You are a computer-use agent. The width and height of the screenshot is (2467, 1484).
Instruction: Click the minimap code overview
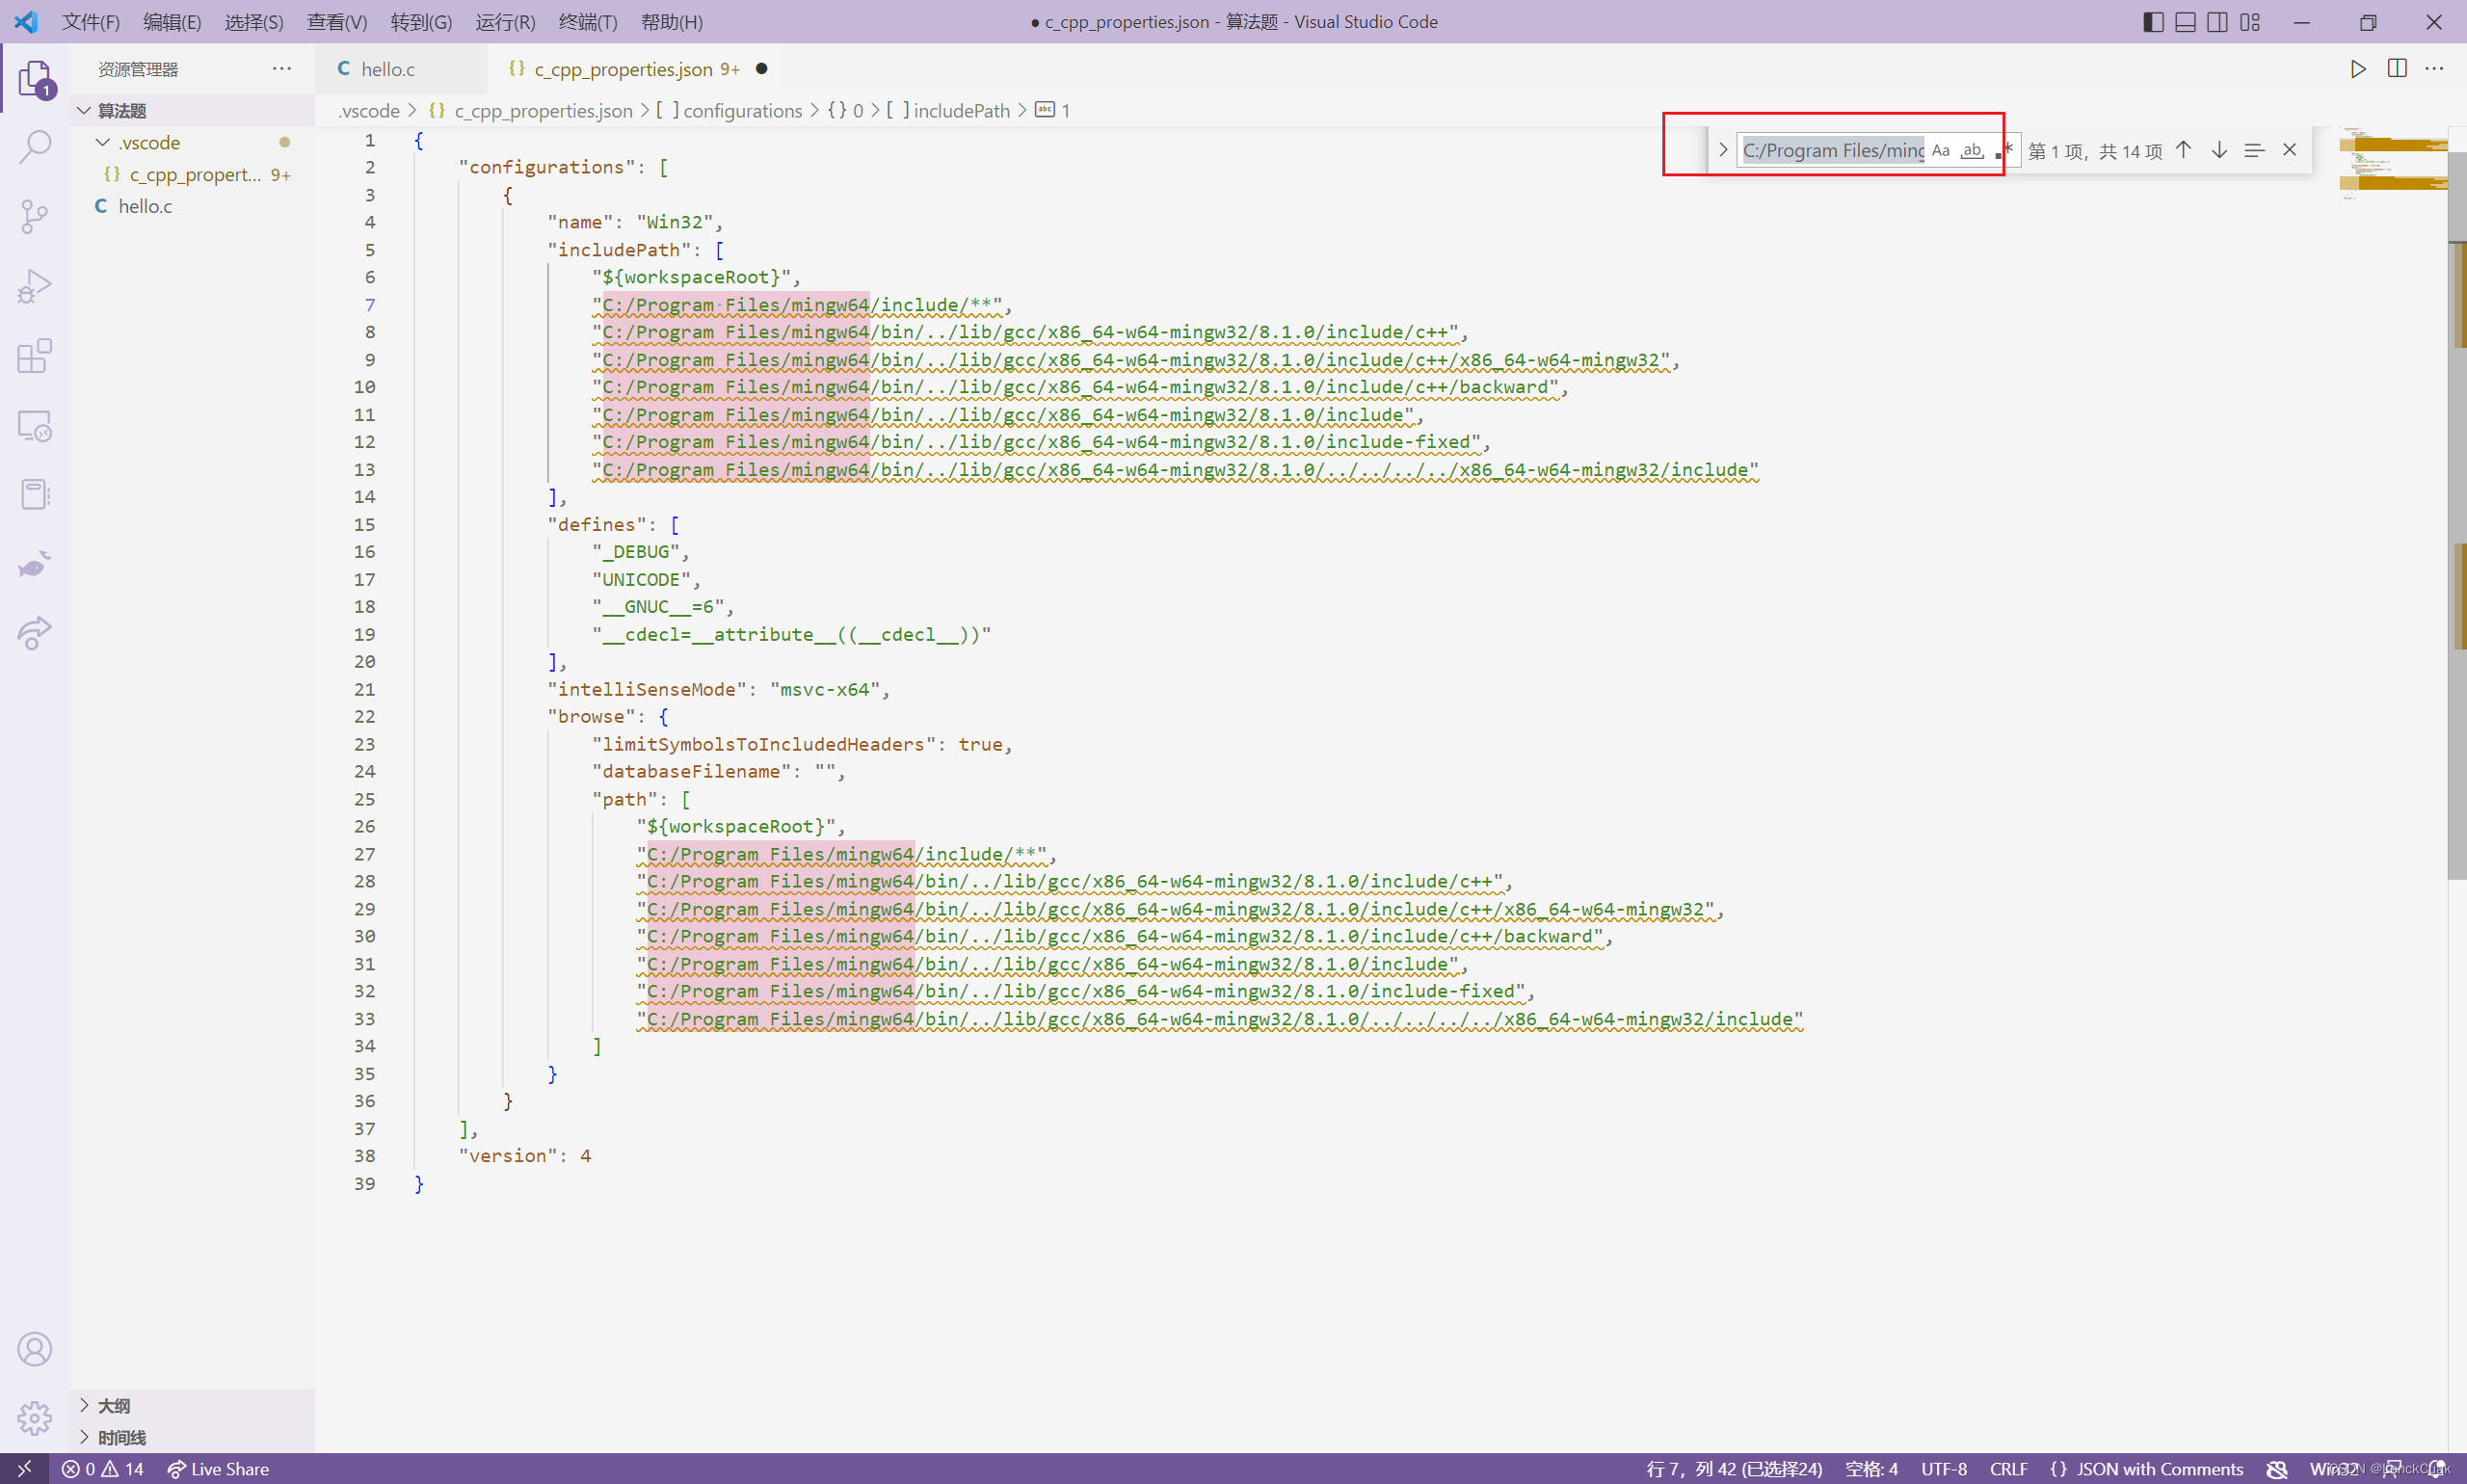click(x=2392, y=165)
